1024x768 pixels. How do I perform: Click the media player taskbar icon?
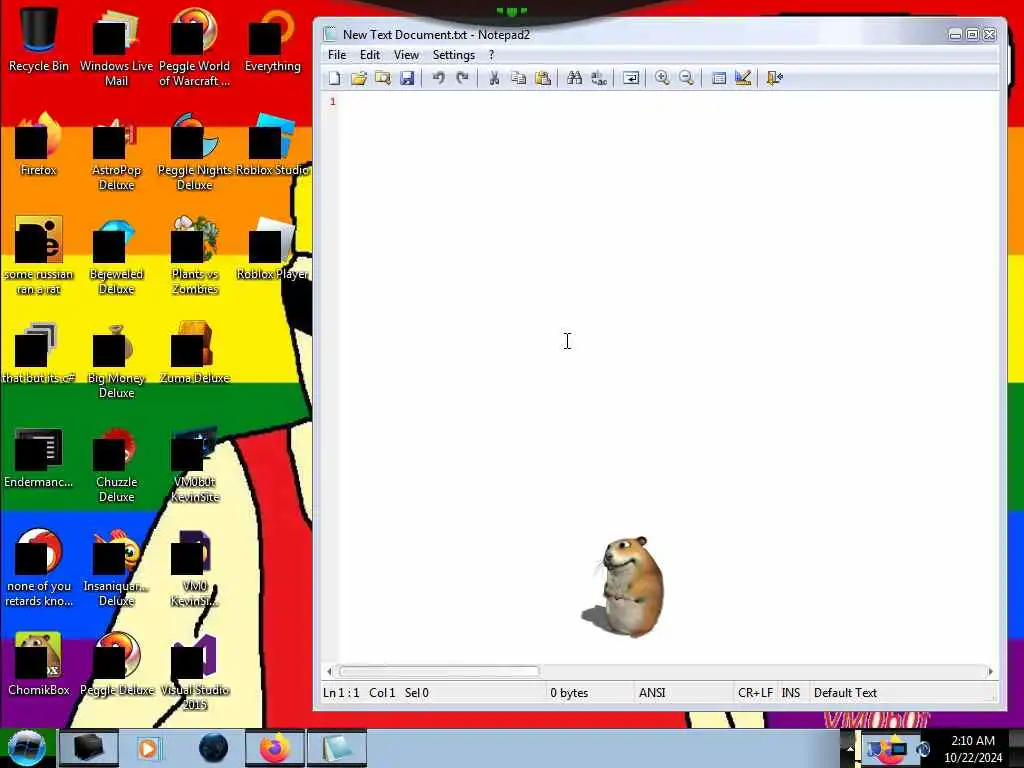[148, 748]
